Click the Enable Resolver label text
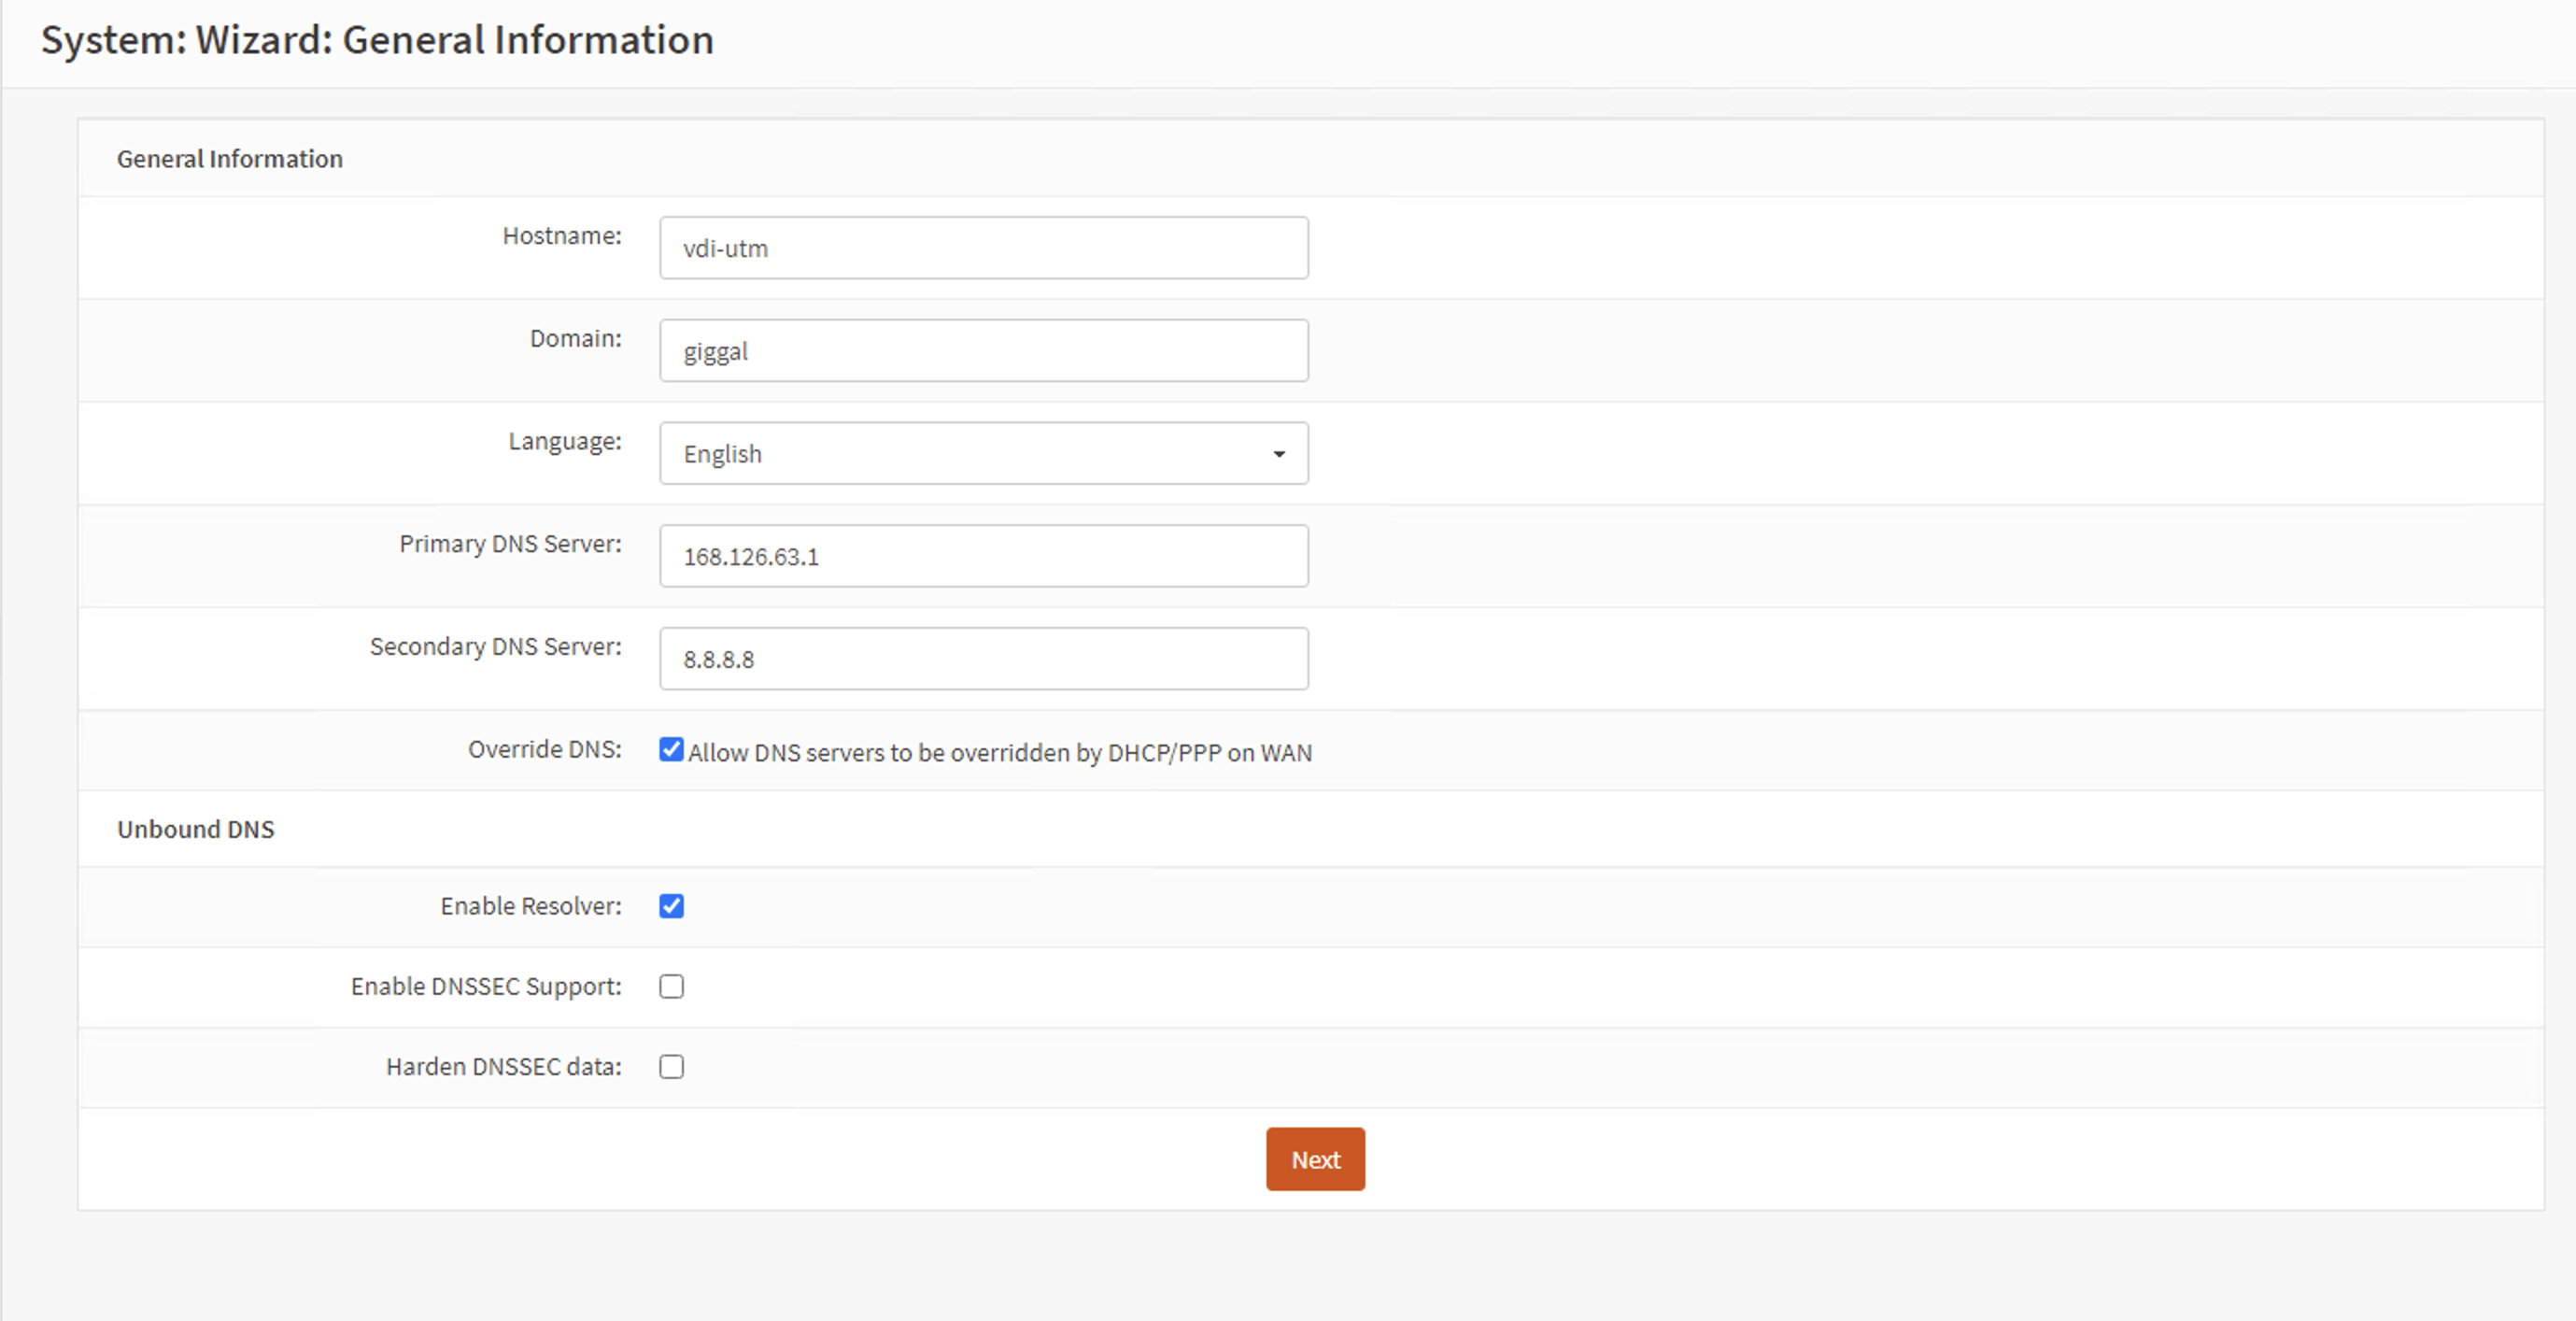2576x1321 pixels. coord(530,906)
